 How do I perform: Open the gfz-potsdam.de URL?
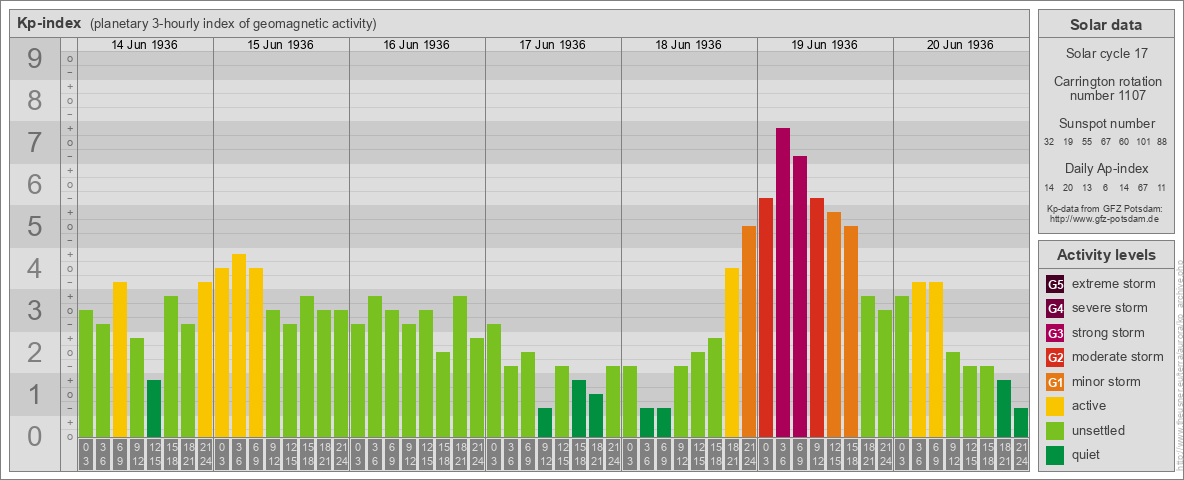[1106, 219]
